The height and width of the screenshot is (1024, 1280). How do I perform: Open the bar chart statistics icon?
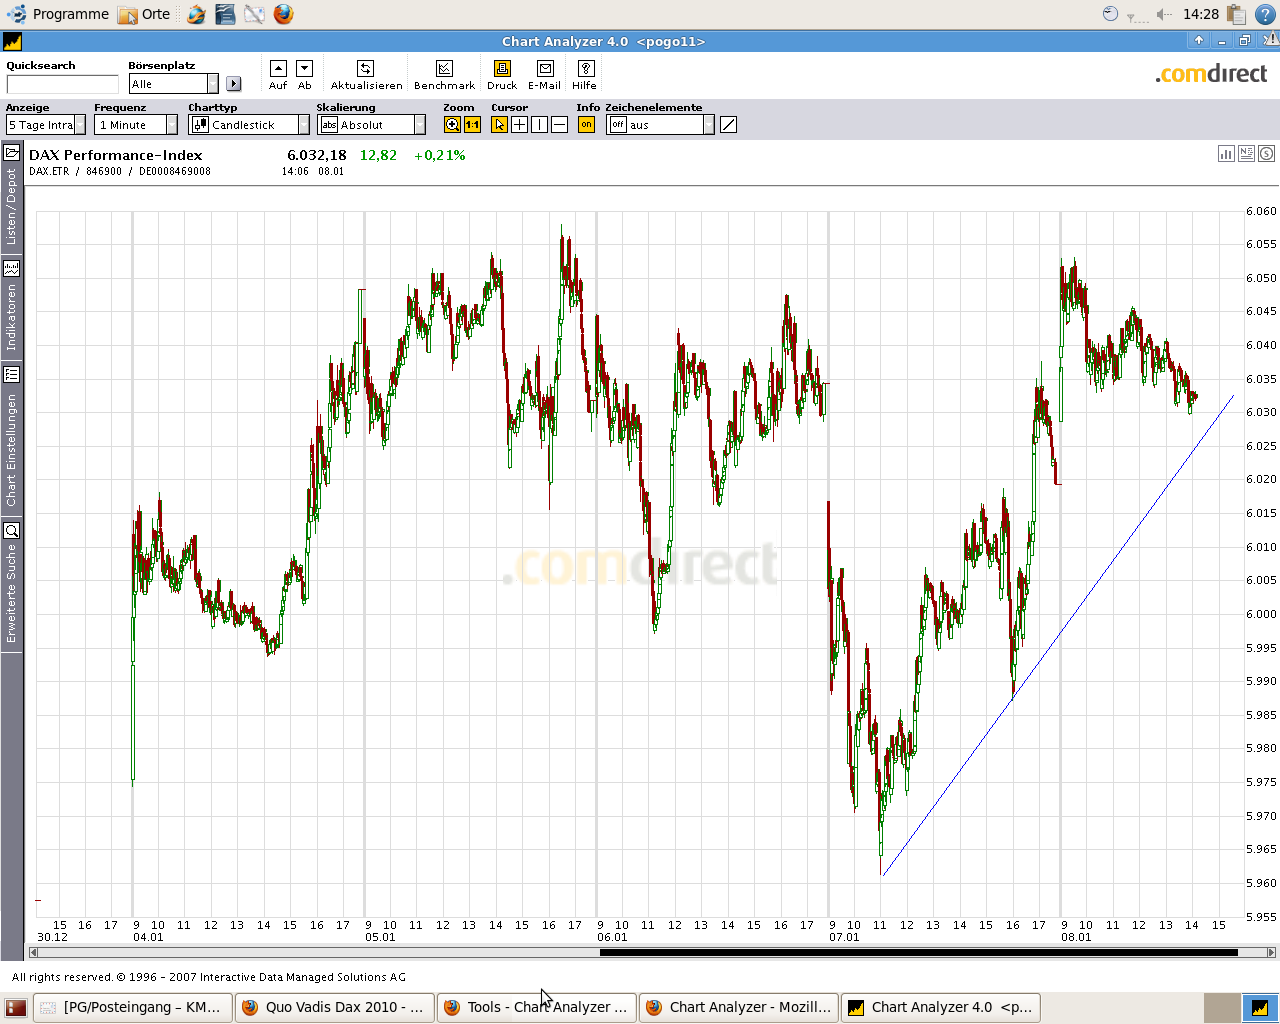[x=1226, y=153]
